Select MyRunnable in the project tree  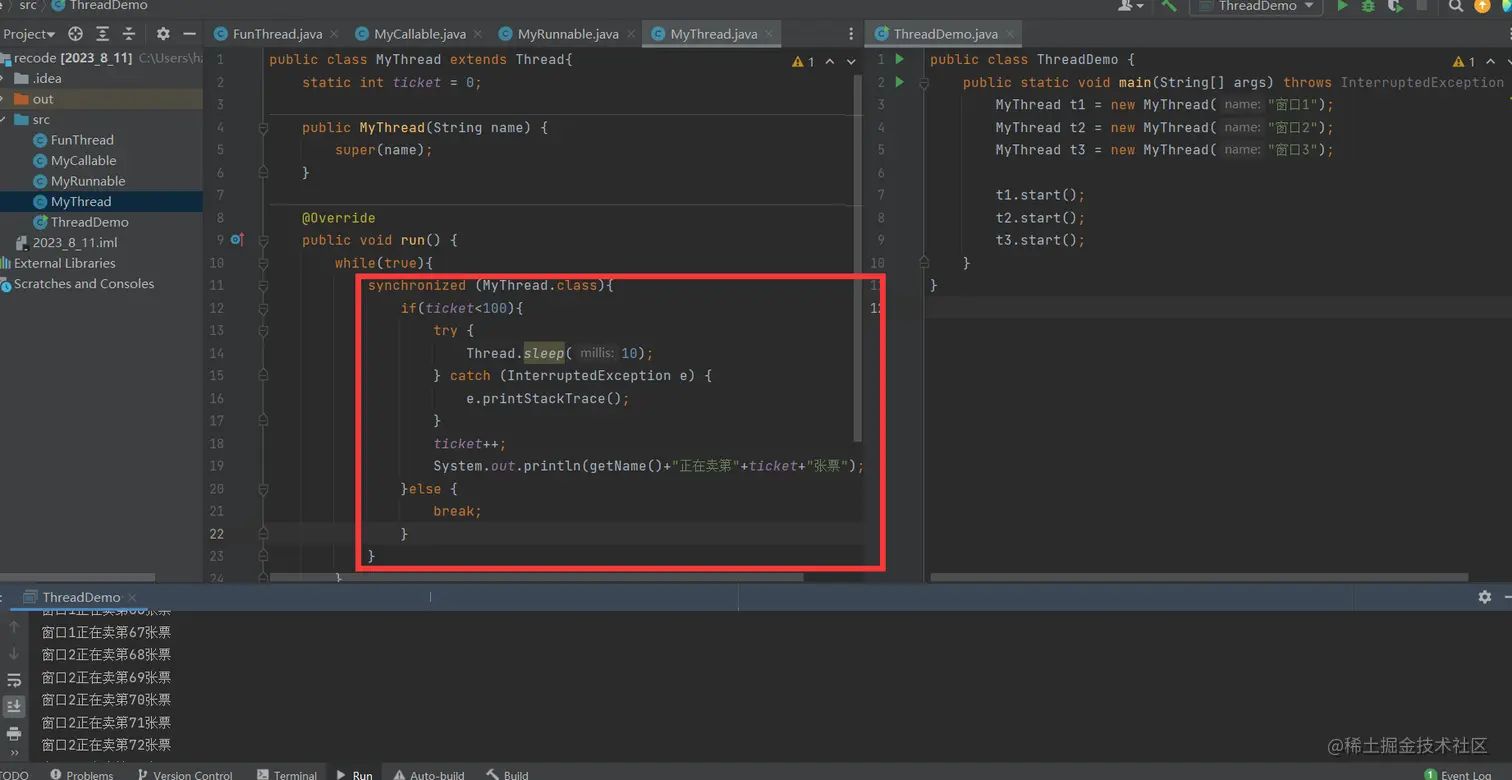[88, 181]
